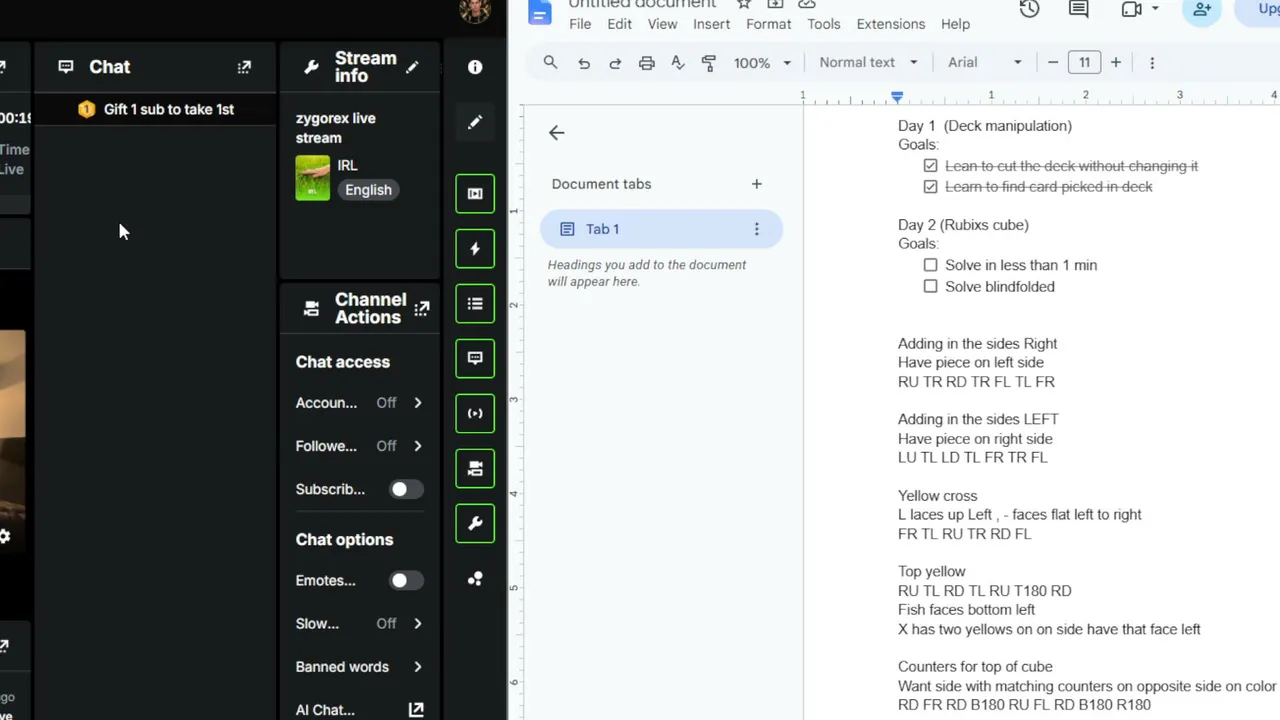Pop out the Chat panel
This screenshot has width=1280, height=720.
(244, 67)
